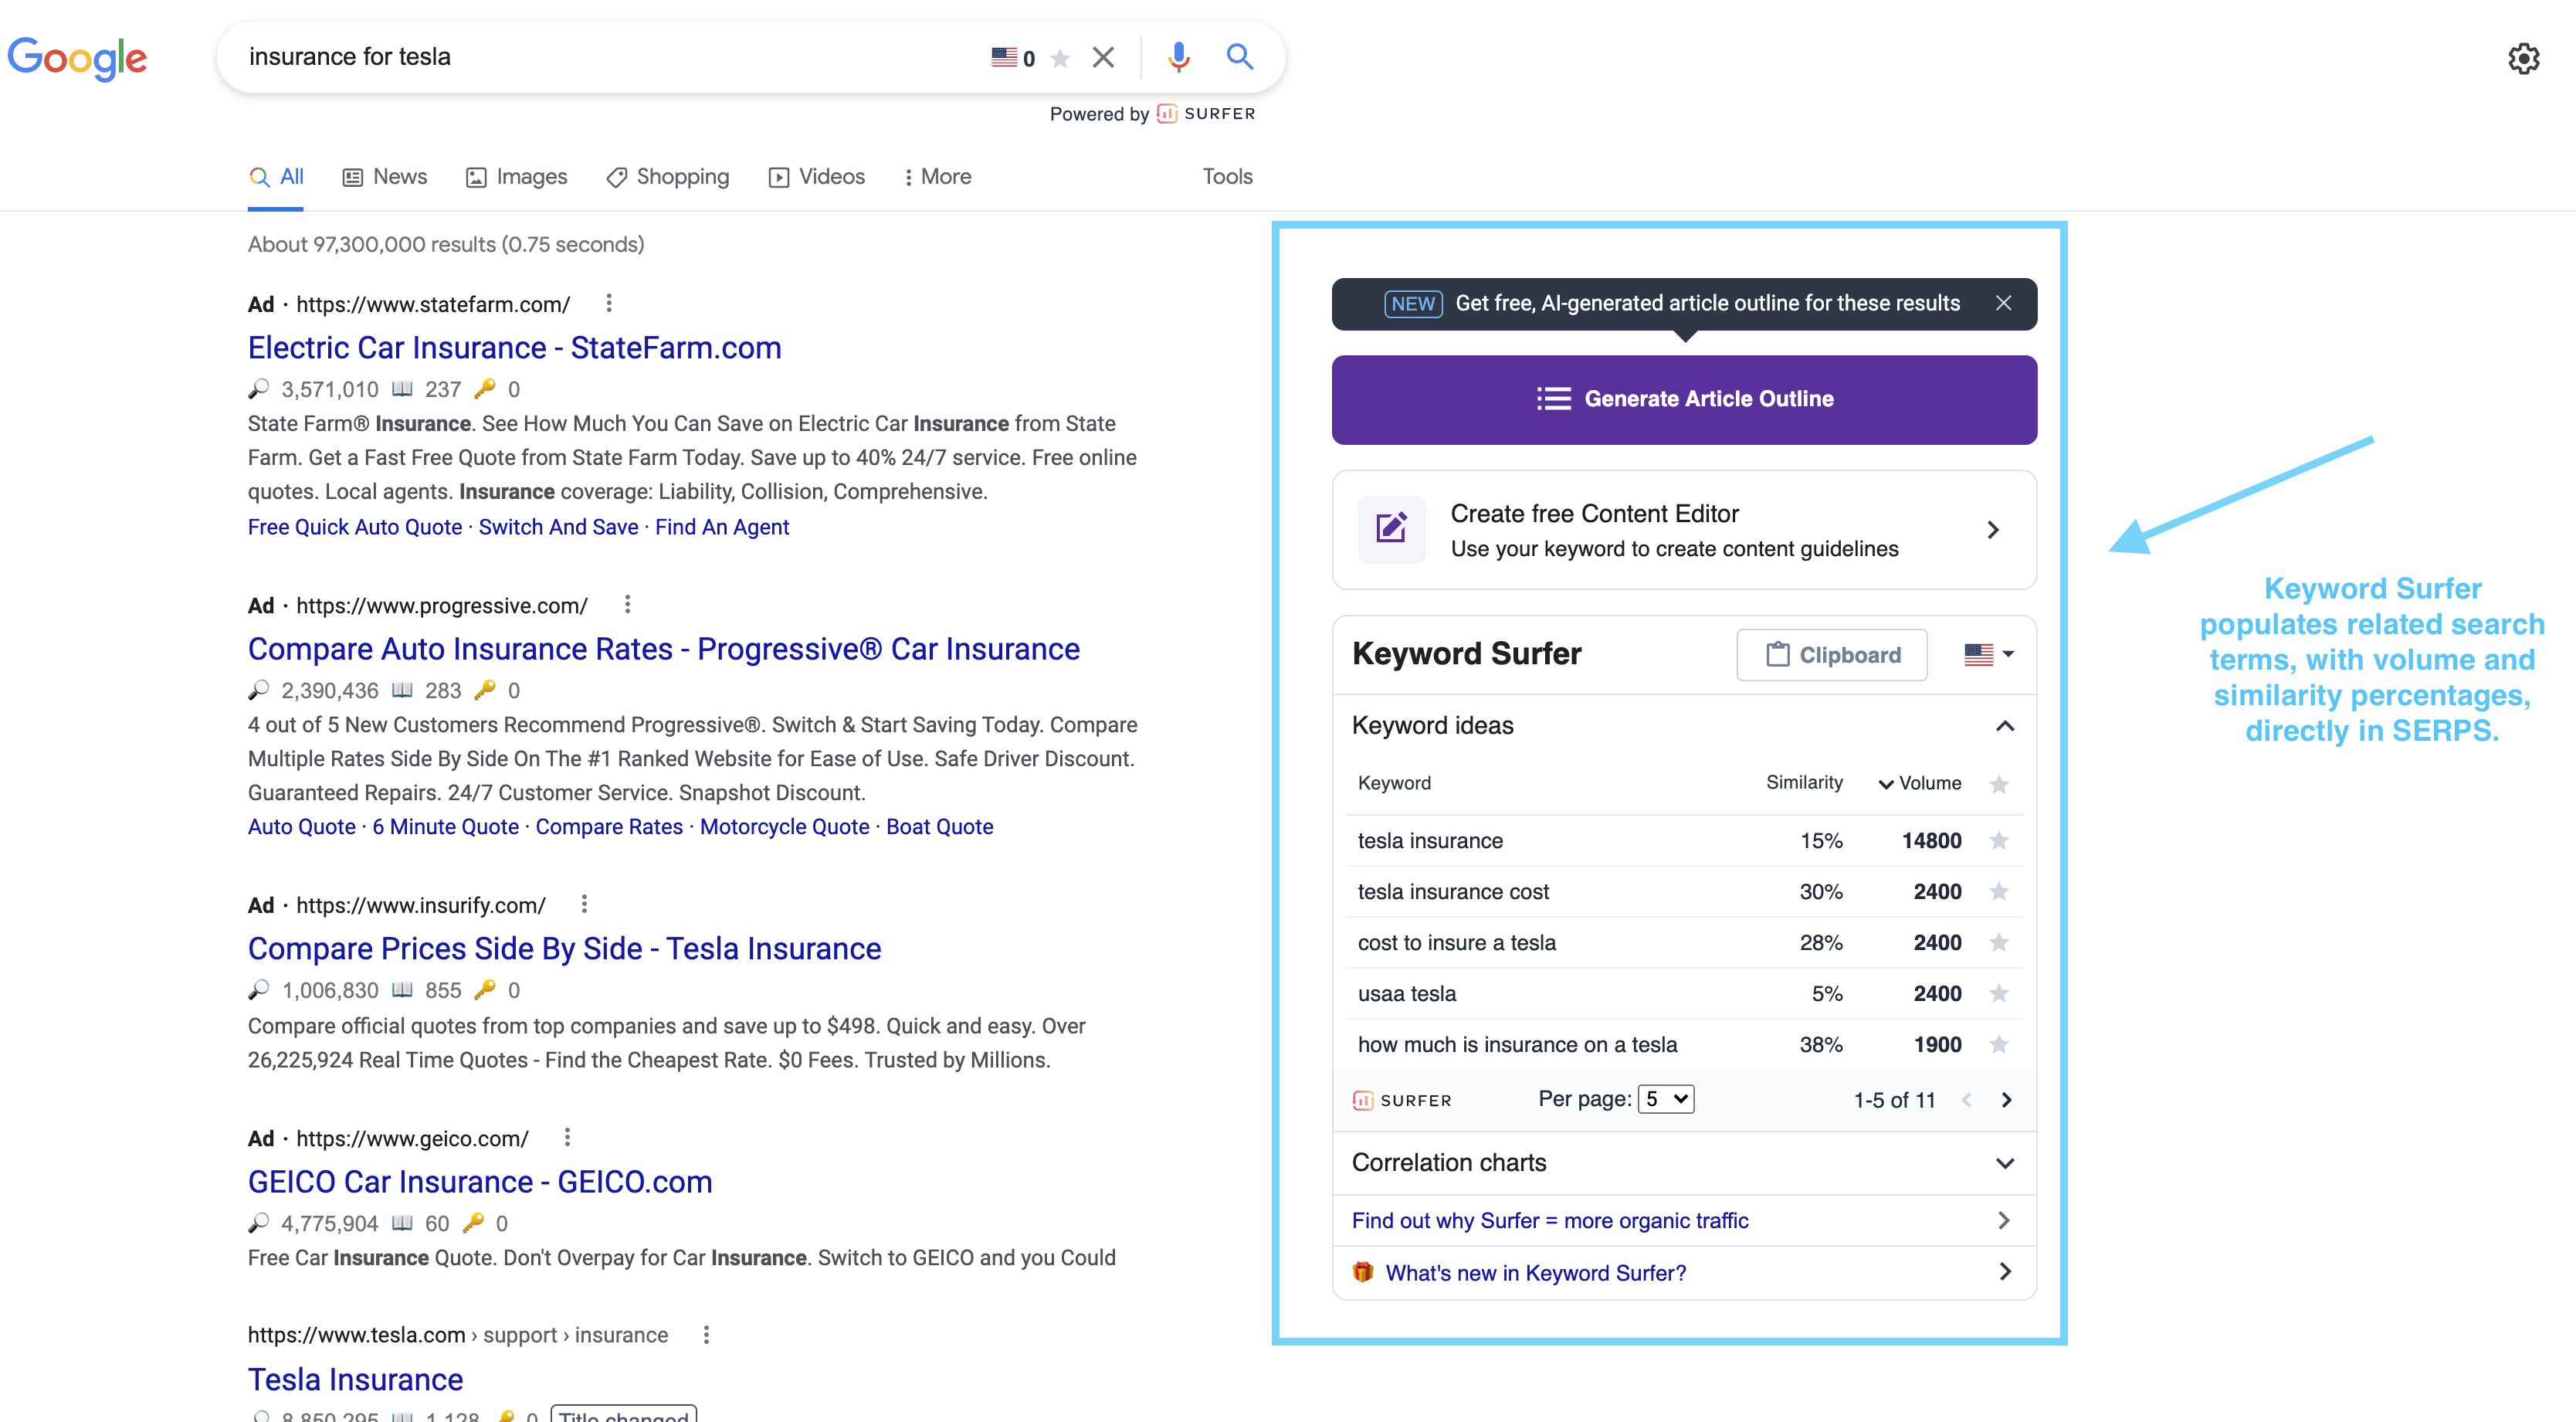Switch to the Videos tab
The image size is (2576, 1422).
pyautogui.click(x=817, y=177)
